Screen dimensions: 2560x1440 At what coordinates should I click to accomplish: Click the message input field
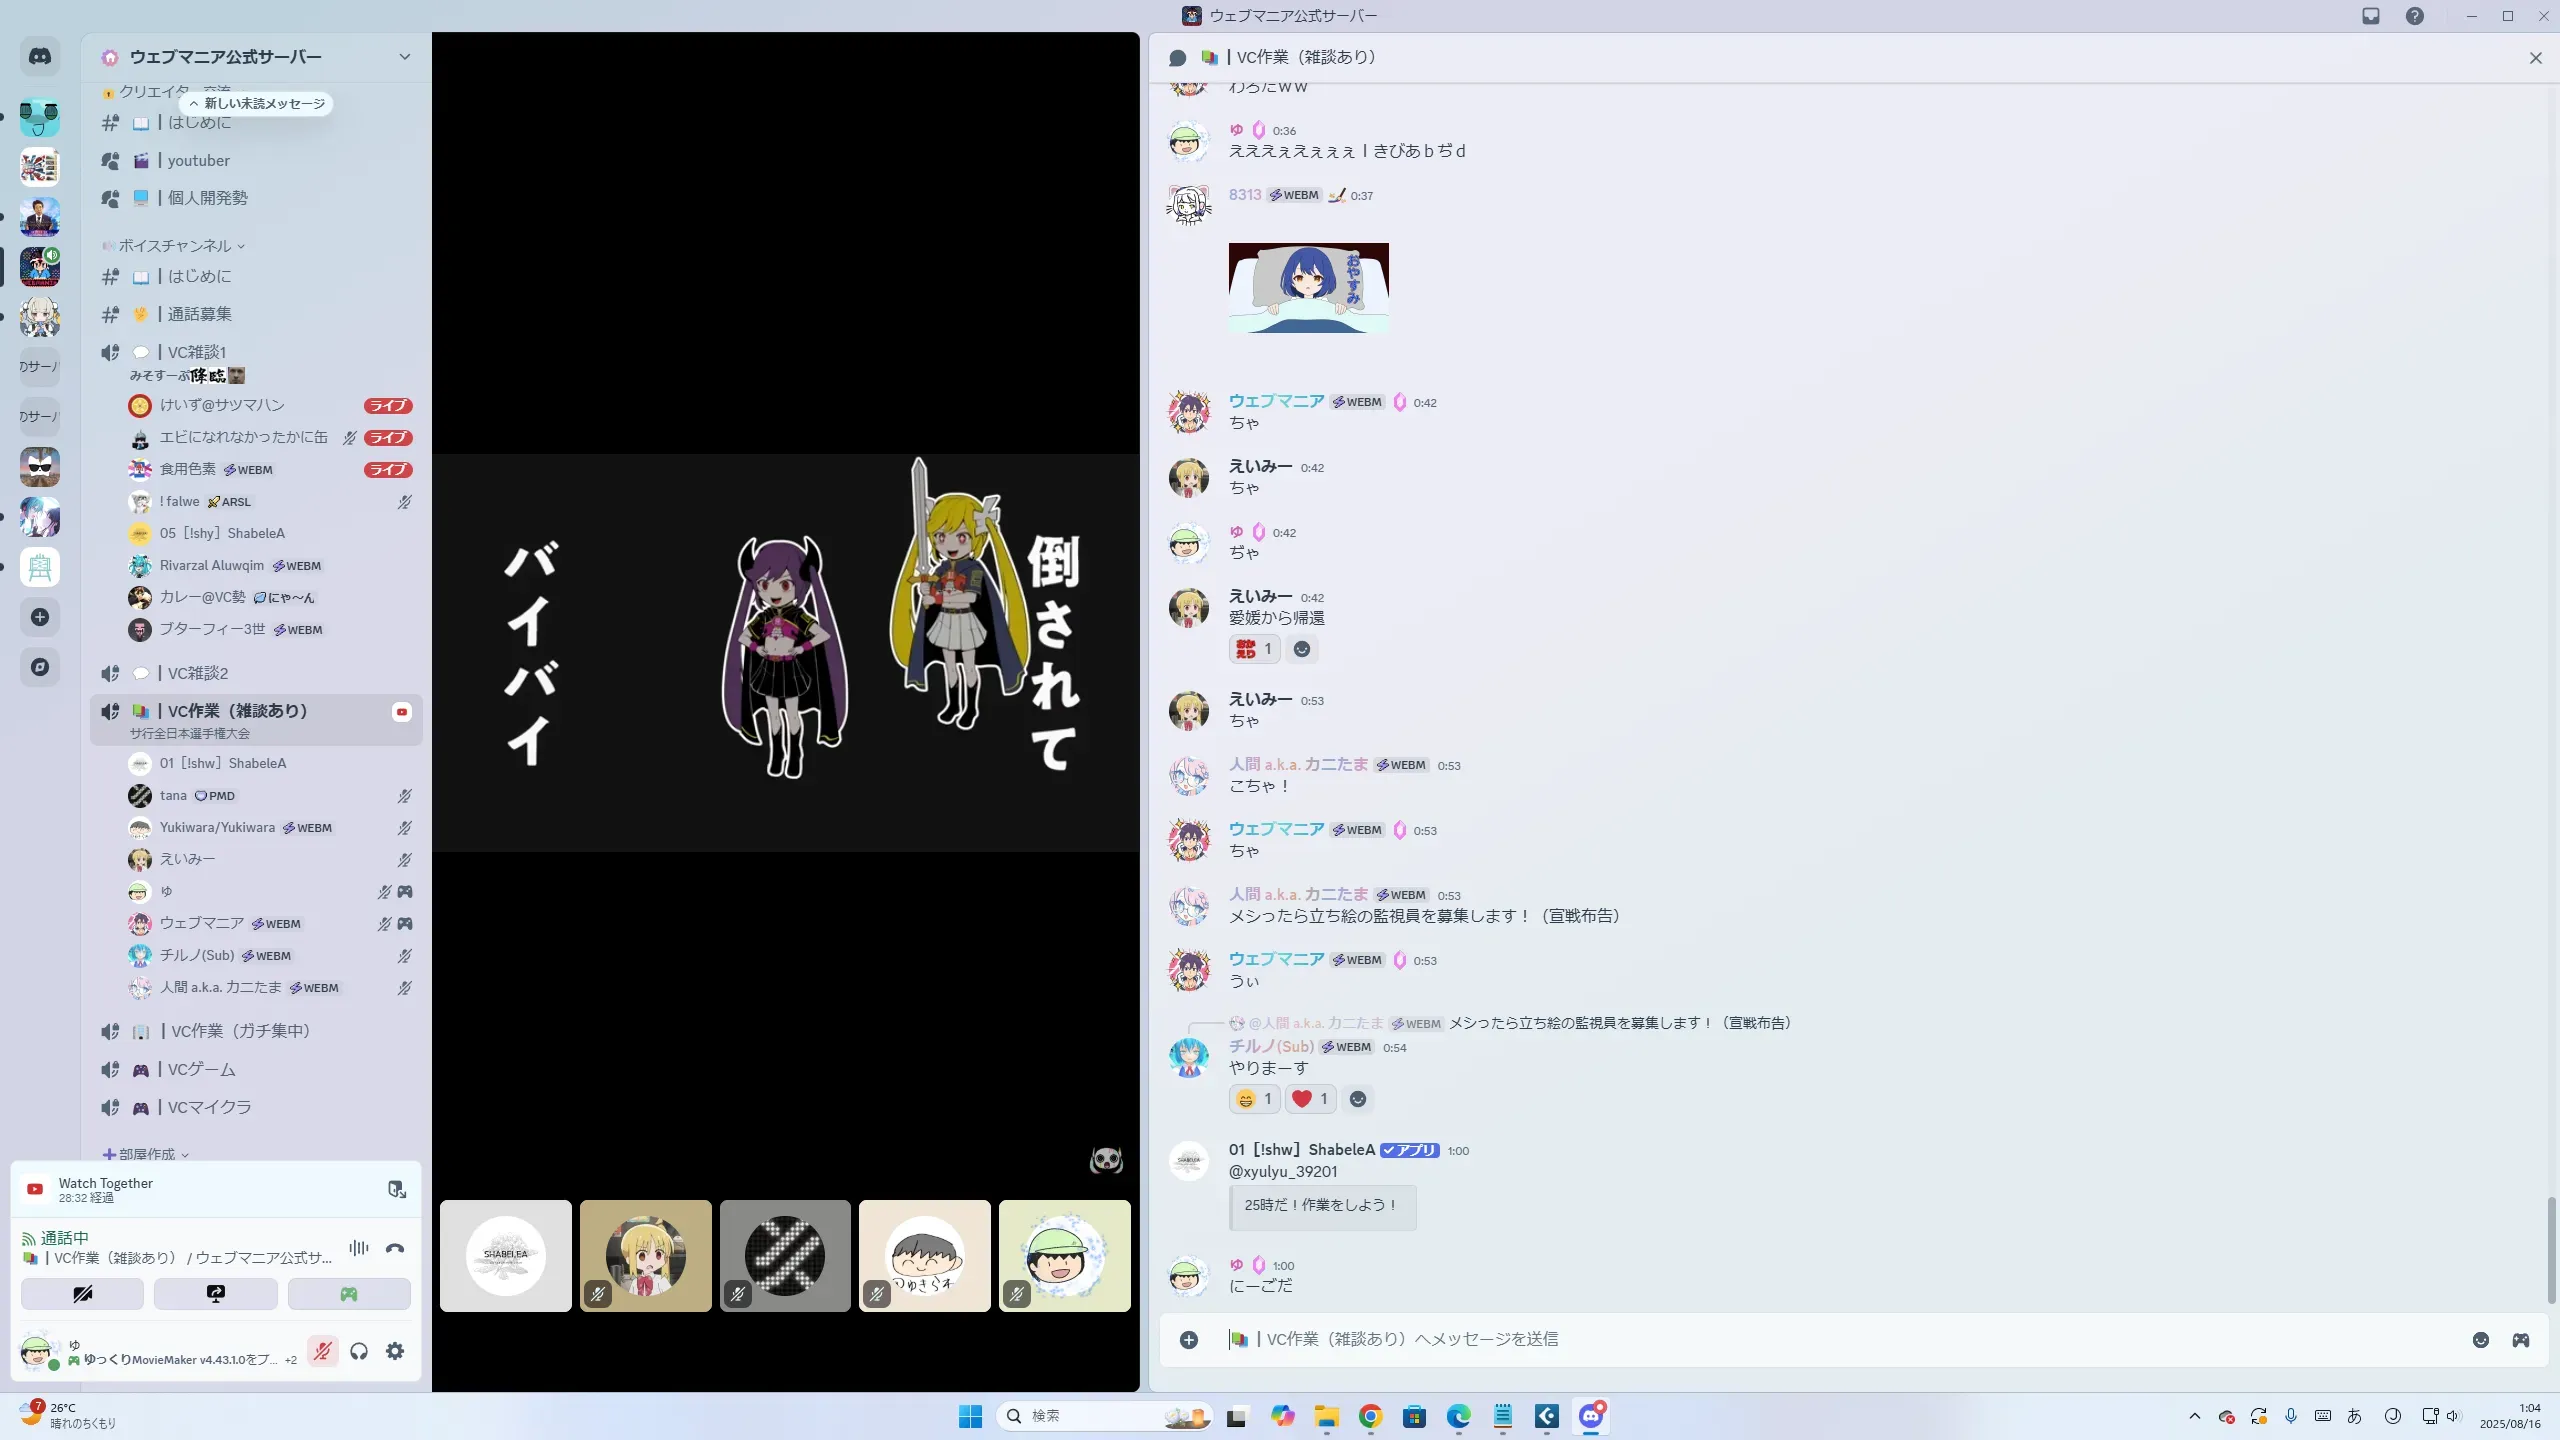pyautogui.click(x=1800, y=1339)
